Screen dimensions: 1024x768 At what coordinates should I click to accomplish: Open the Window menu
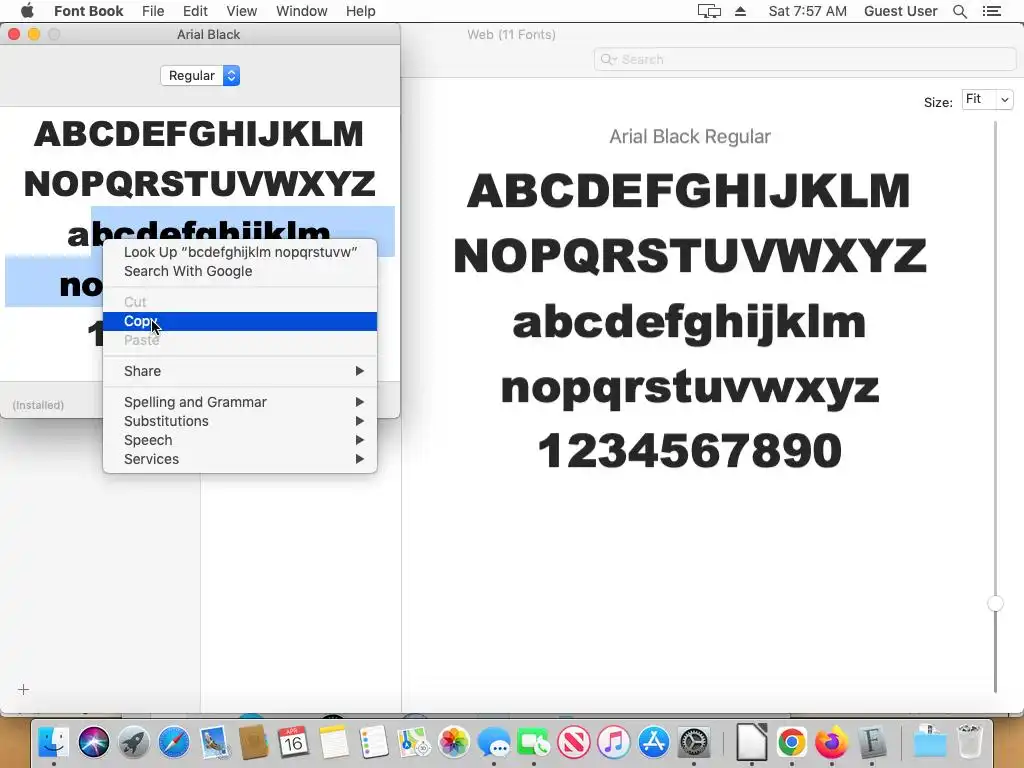click(x=301, y=11)
